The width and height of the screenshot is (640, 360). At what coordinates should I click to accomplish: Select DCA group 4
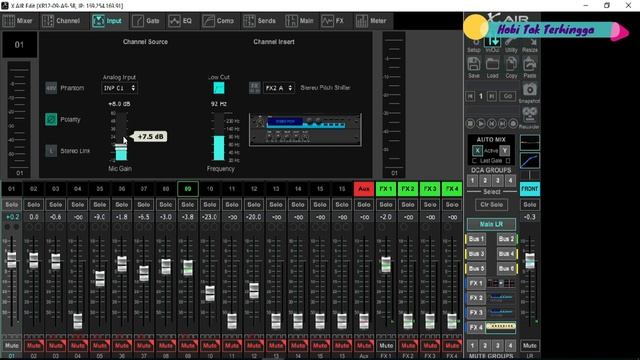click(x=510, y=180)
